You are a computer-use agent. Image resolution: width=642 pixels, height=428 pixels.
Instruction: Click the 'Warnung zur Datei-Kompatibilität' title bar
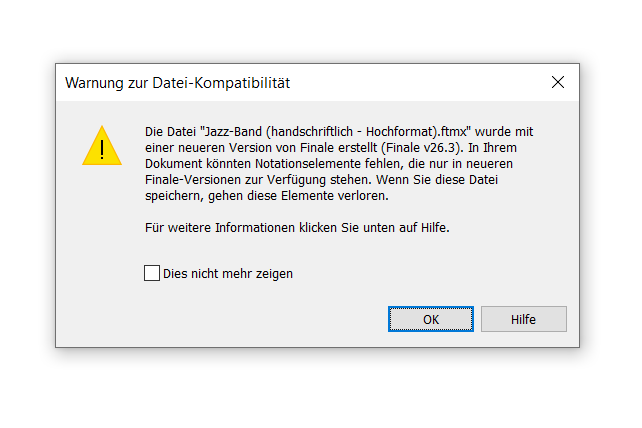click(303, 82)
